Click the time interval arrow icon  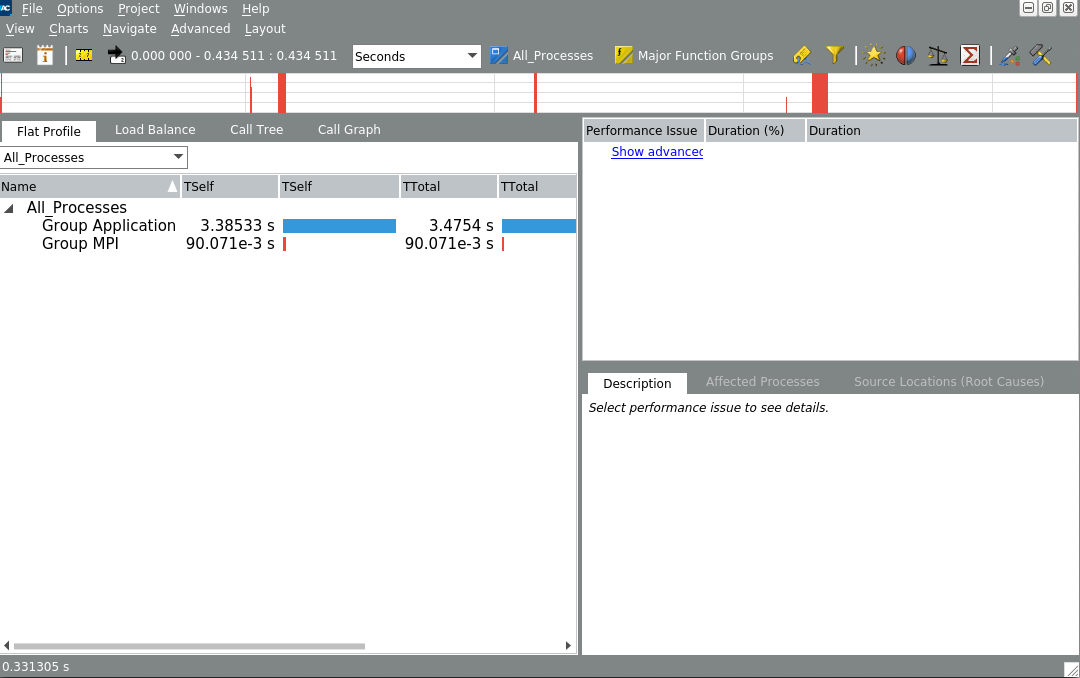pyautogui.click(x=116, y=55)
